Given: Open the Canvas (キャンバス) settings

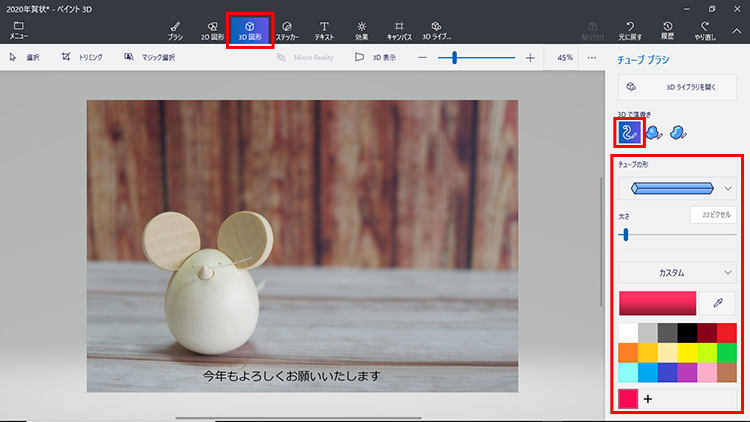Looking at the screenshot, I should coord(399,29).
